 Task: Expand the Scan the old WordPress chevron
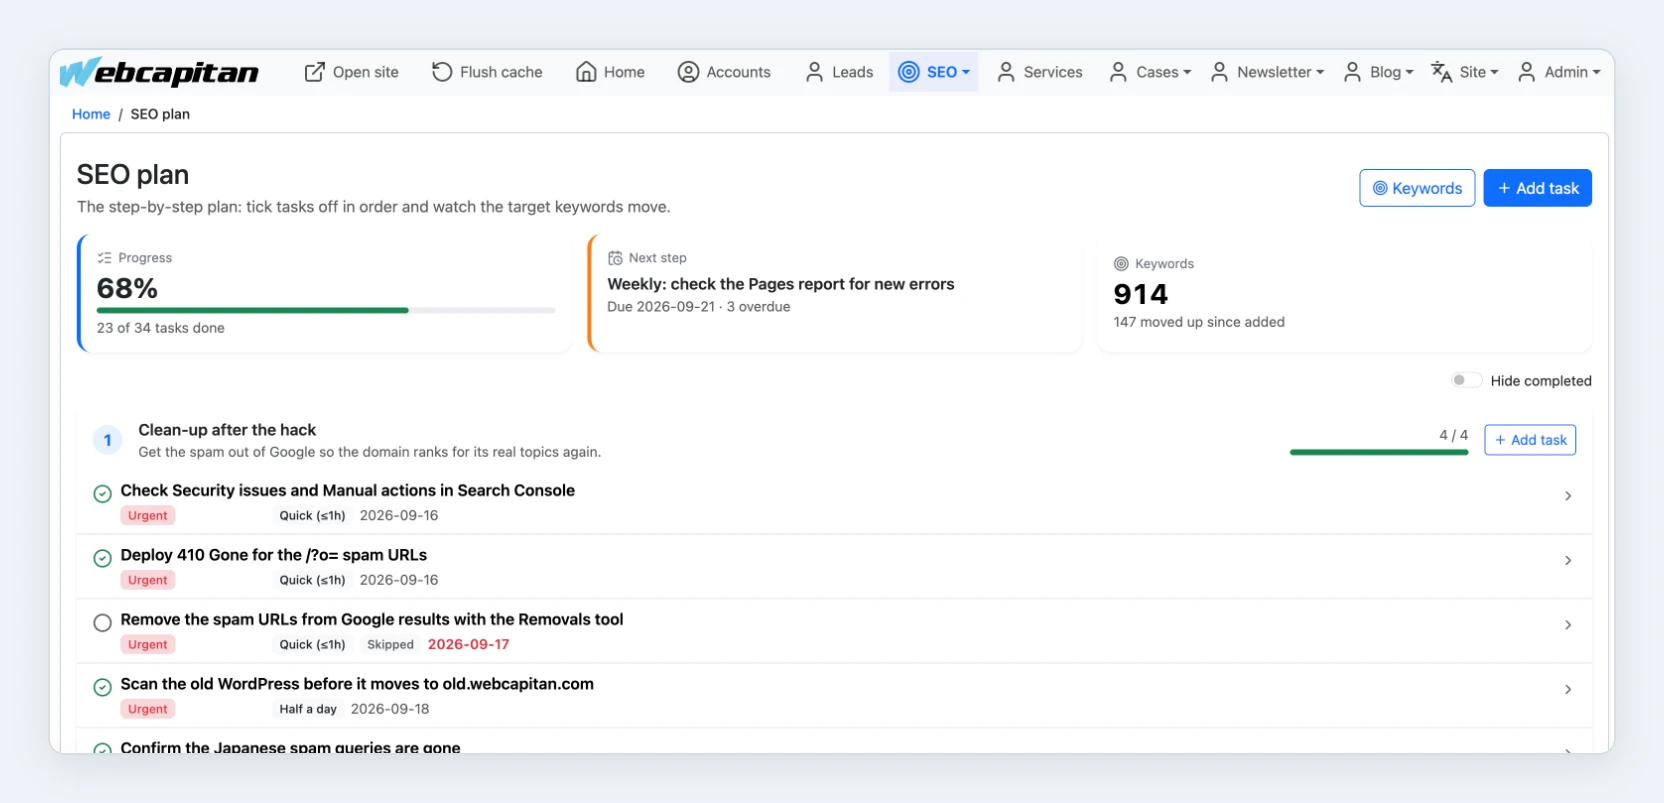(x=1568, y=689)
